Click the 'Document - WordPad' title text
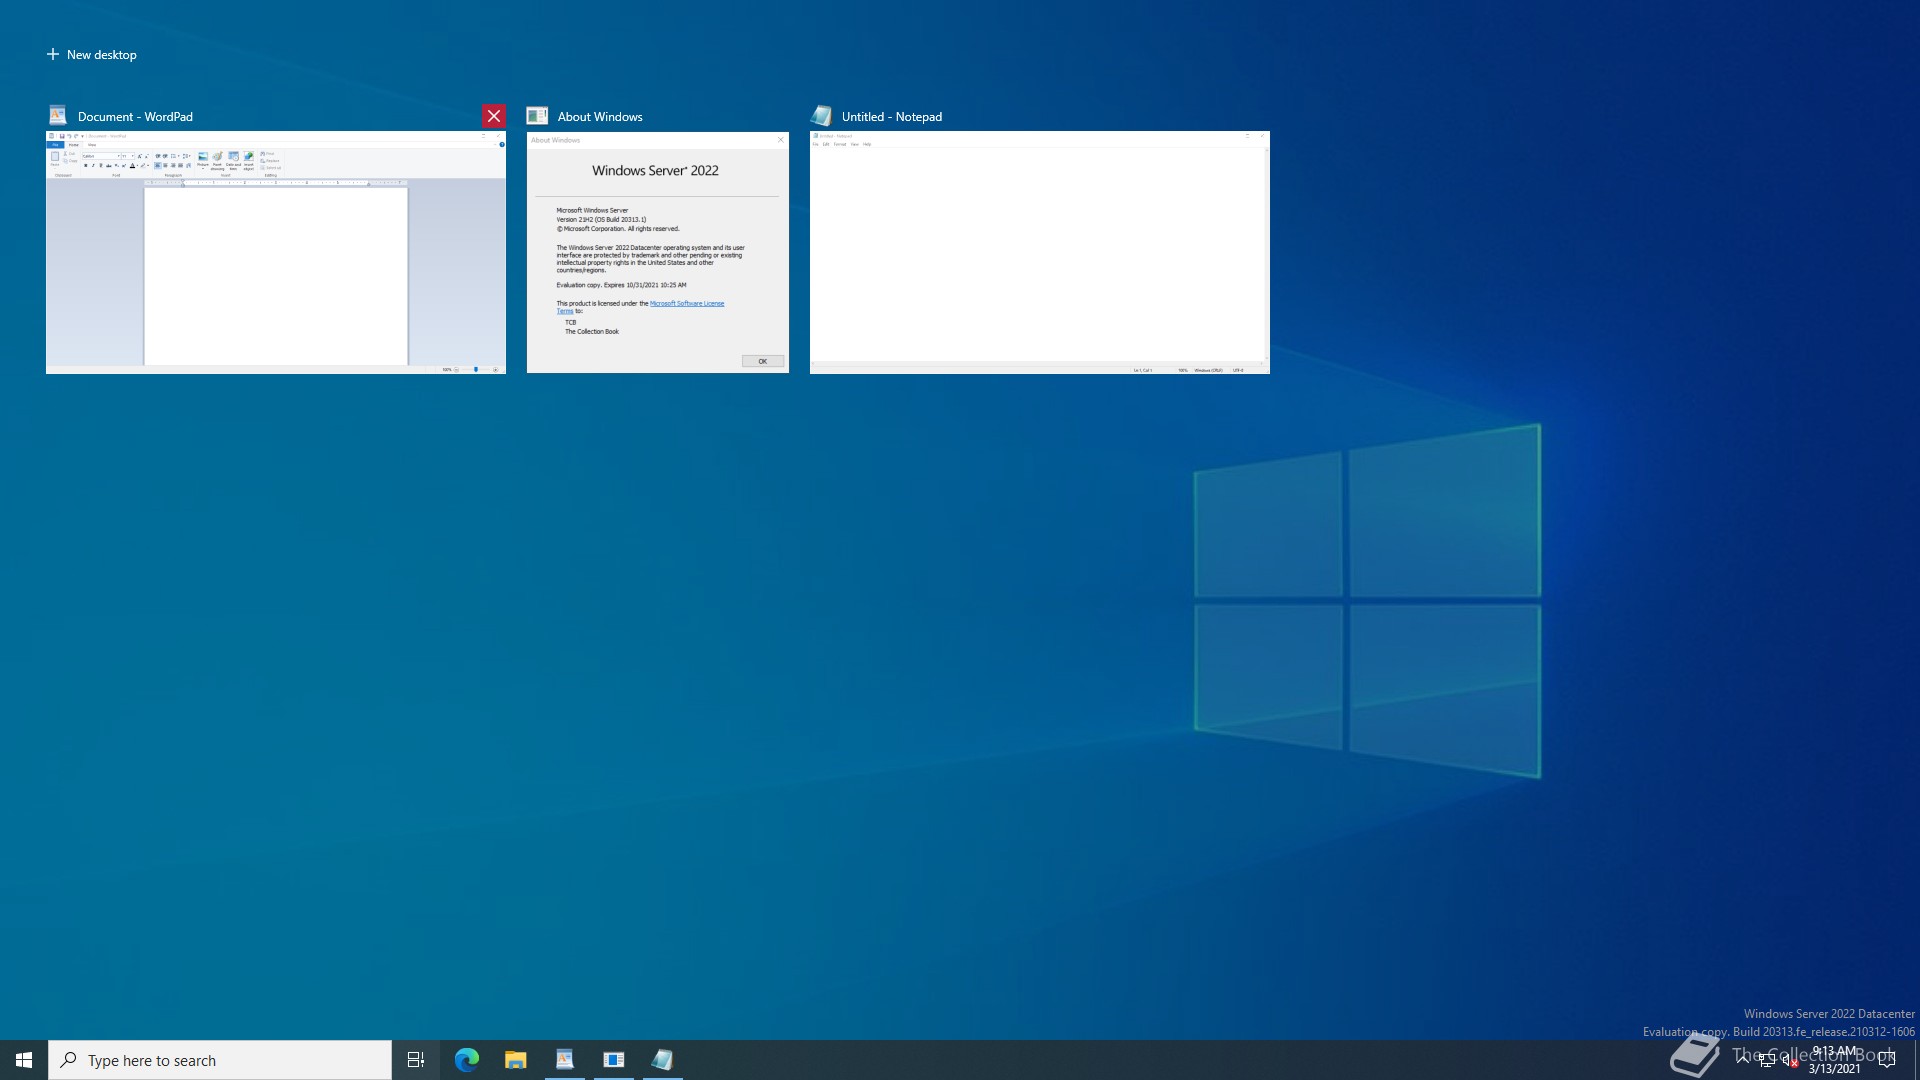The width and height of the screenshot is (1920, 1080). click(135, 117)
